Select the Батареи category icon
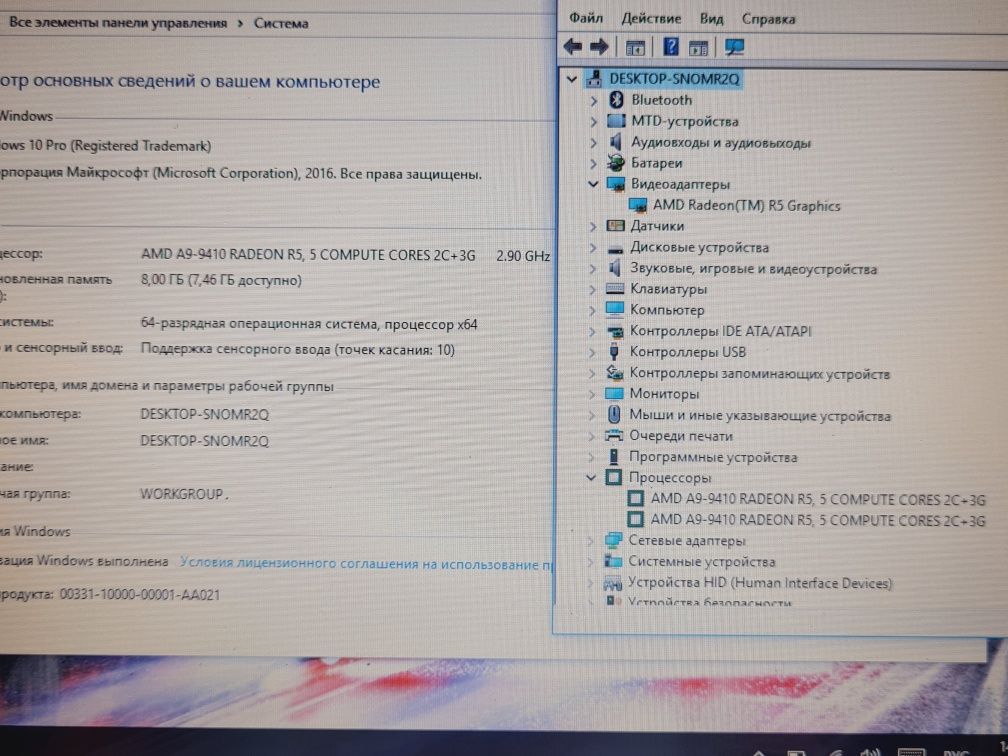The image size is (1008, 756). tap(616, 163)
